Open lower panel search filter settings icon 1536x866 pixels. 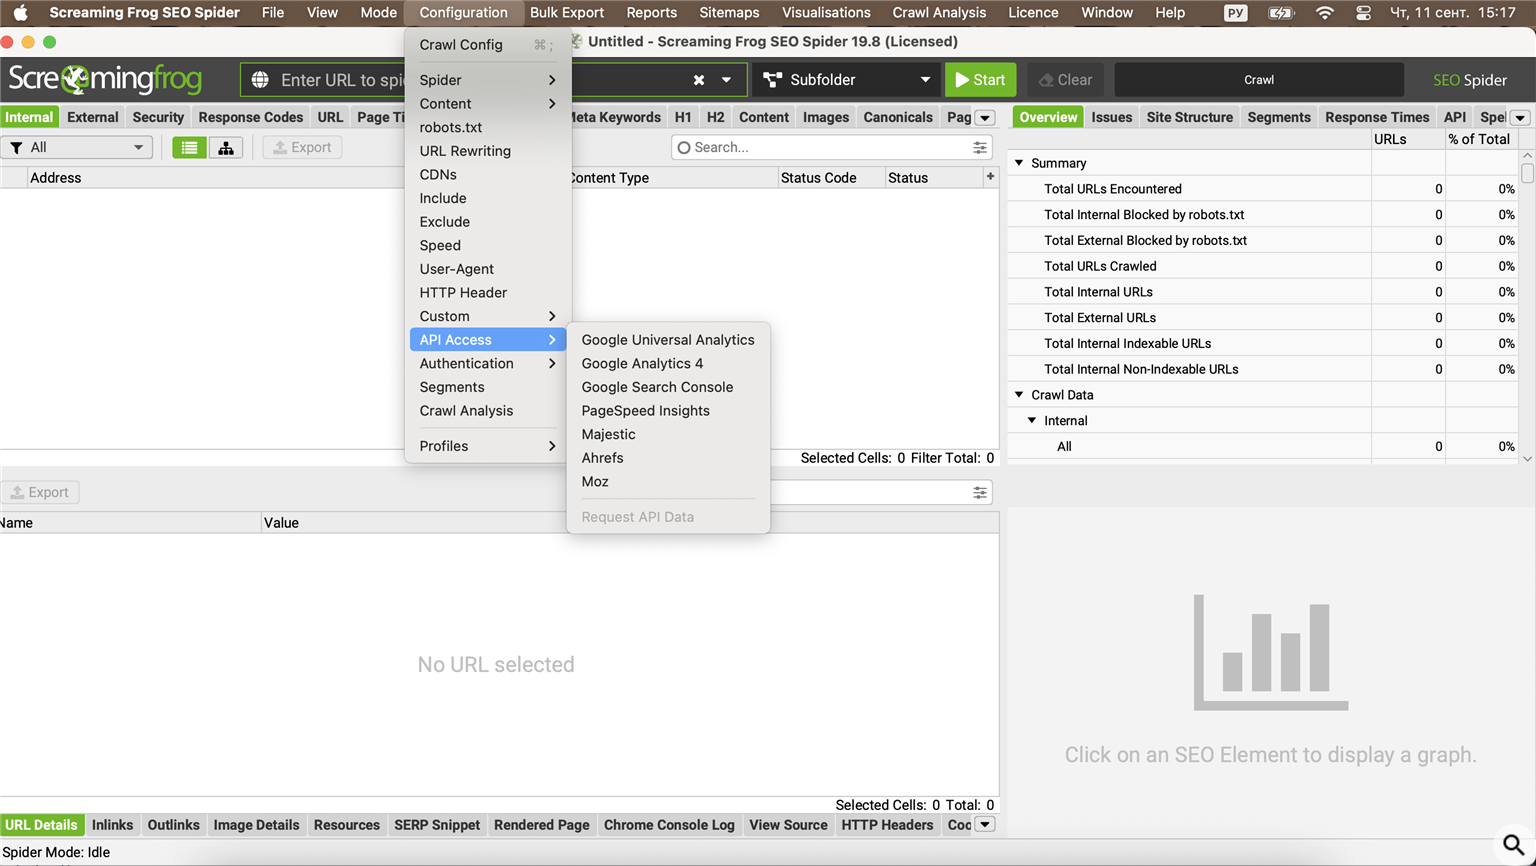[x=980, y=492]
